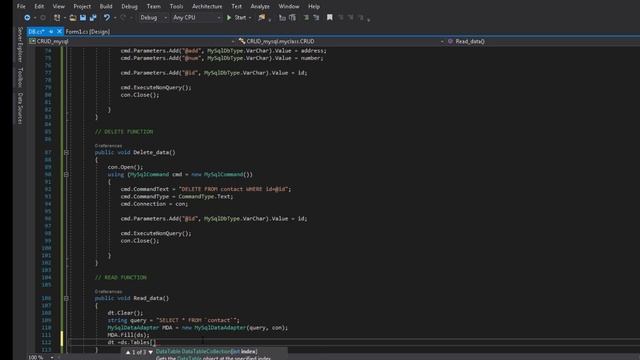640x360 pixels.
Task: Click the // DELETE FUNCTION comment
Action: click(x=124, y=132)
